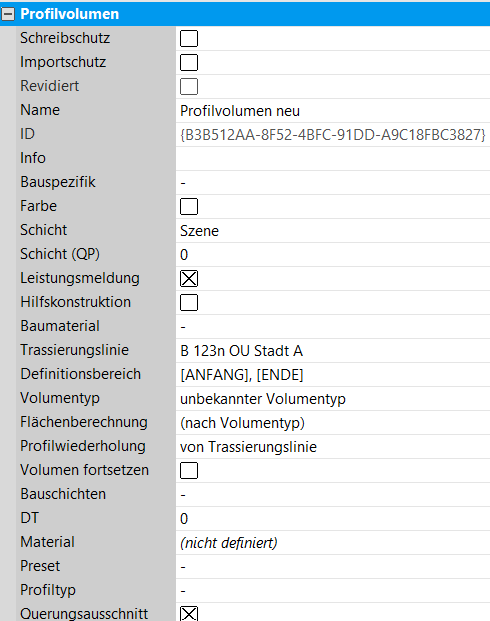490x621 pixels.
Task: Open the Volumentyp 'unbekannter Volumentyp' dropdown
Action: pos(333,398)
